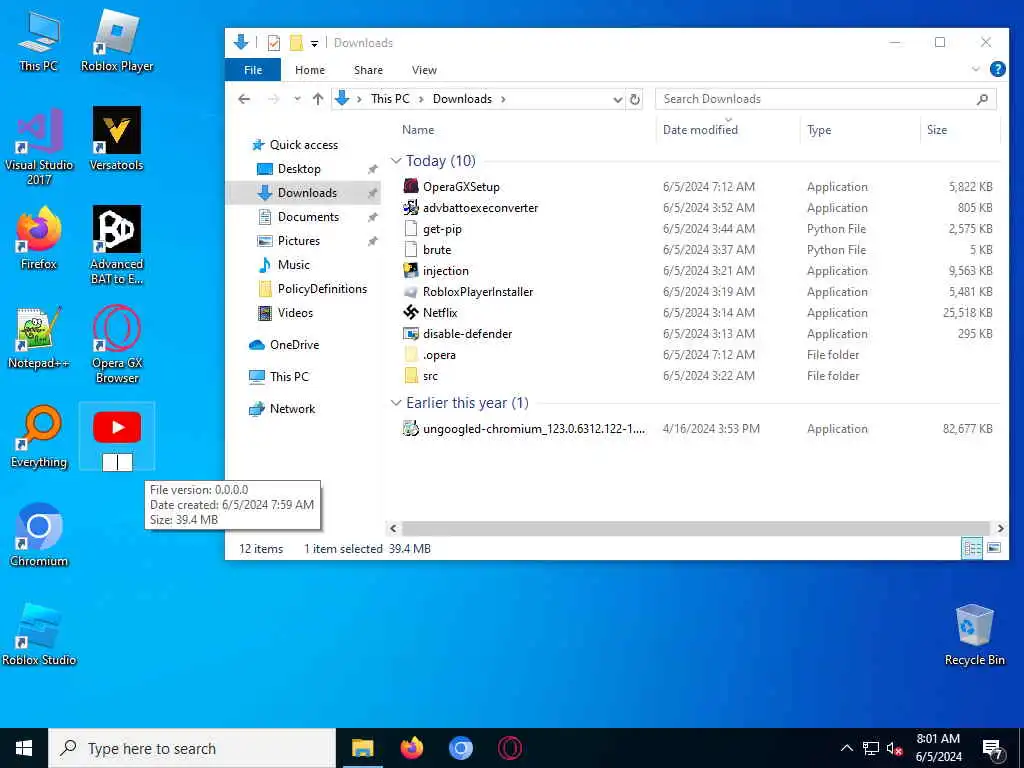The height and width of the screenshot is (768, 1024).
Task: Switch to large thumbnails view
Action: coord(993,548)
